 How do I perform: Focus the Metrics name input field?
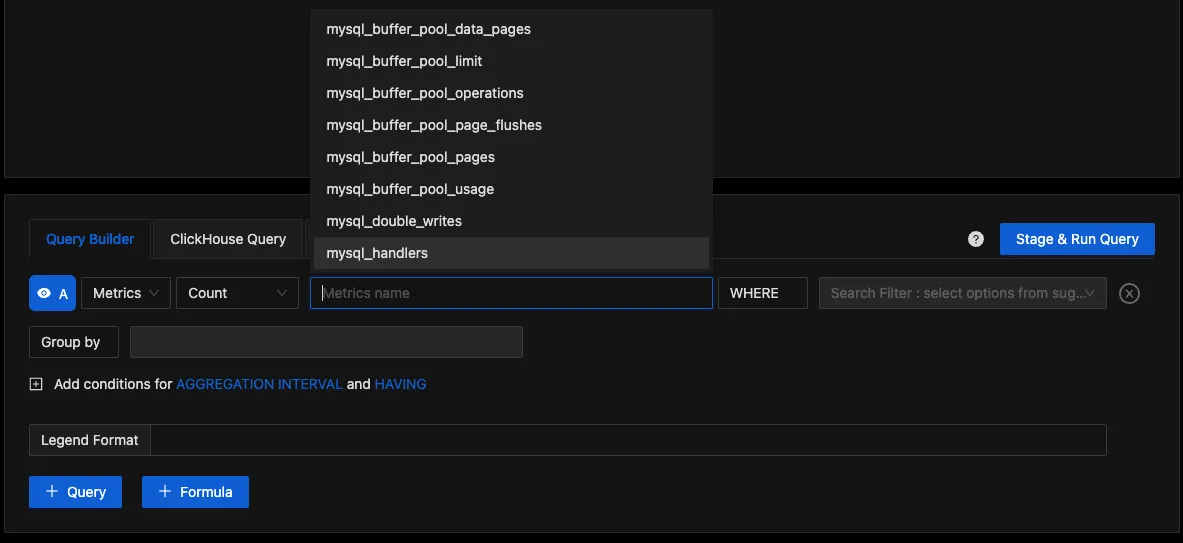[x=511, y=293]
